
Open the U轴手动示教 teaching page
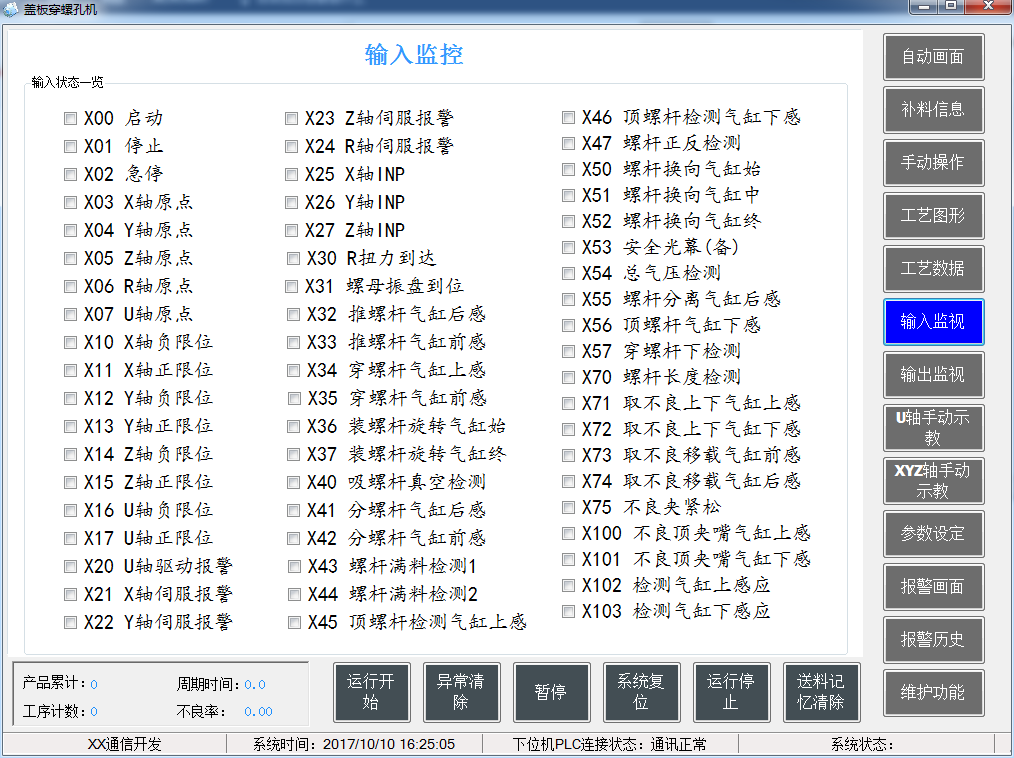pos(933,428)
